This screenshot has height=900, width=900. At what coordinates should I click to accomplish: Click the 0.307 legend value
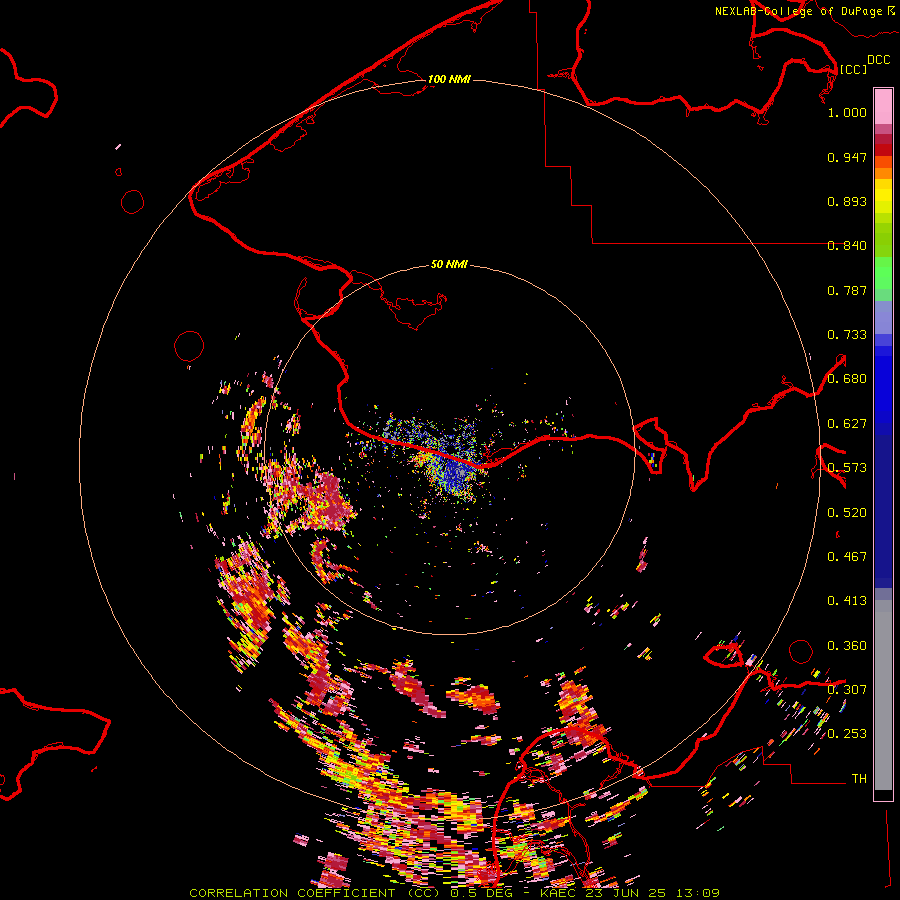point(847,690)
